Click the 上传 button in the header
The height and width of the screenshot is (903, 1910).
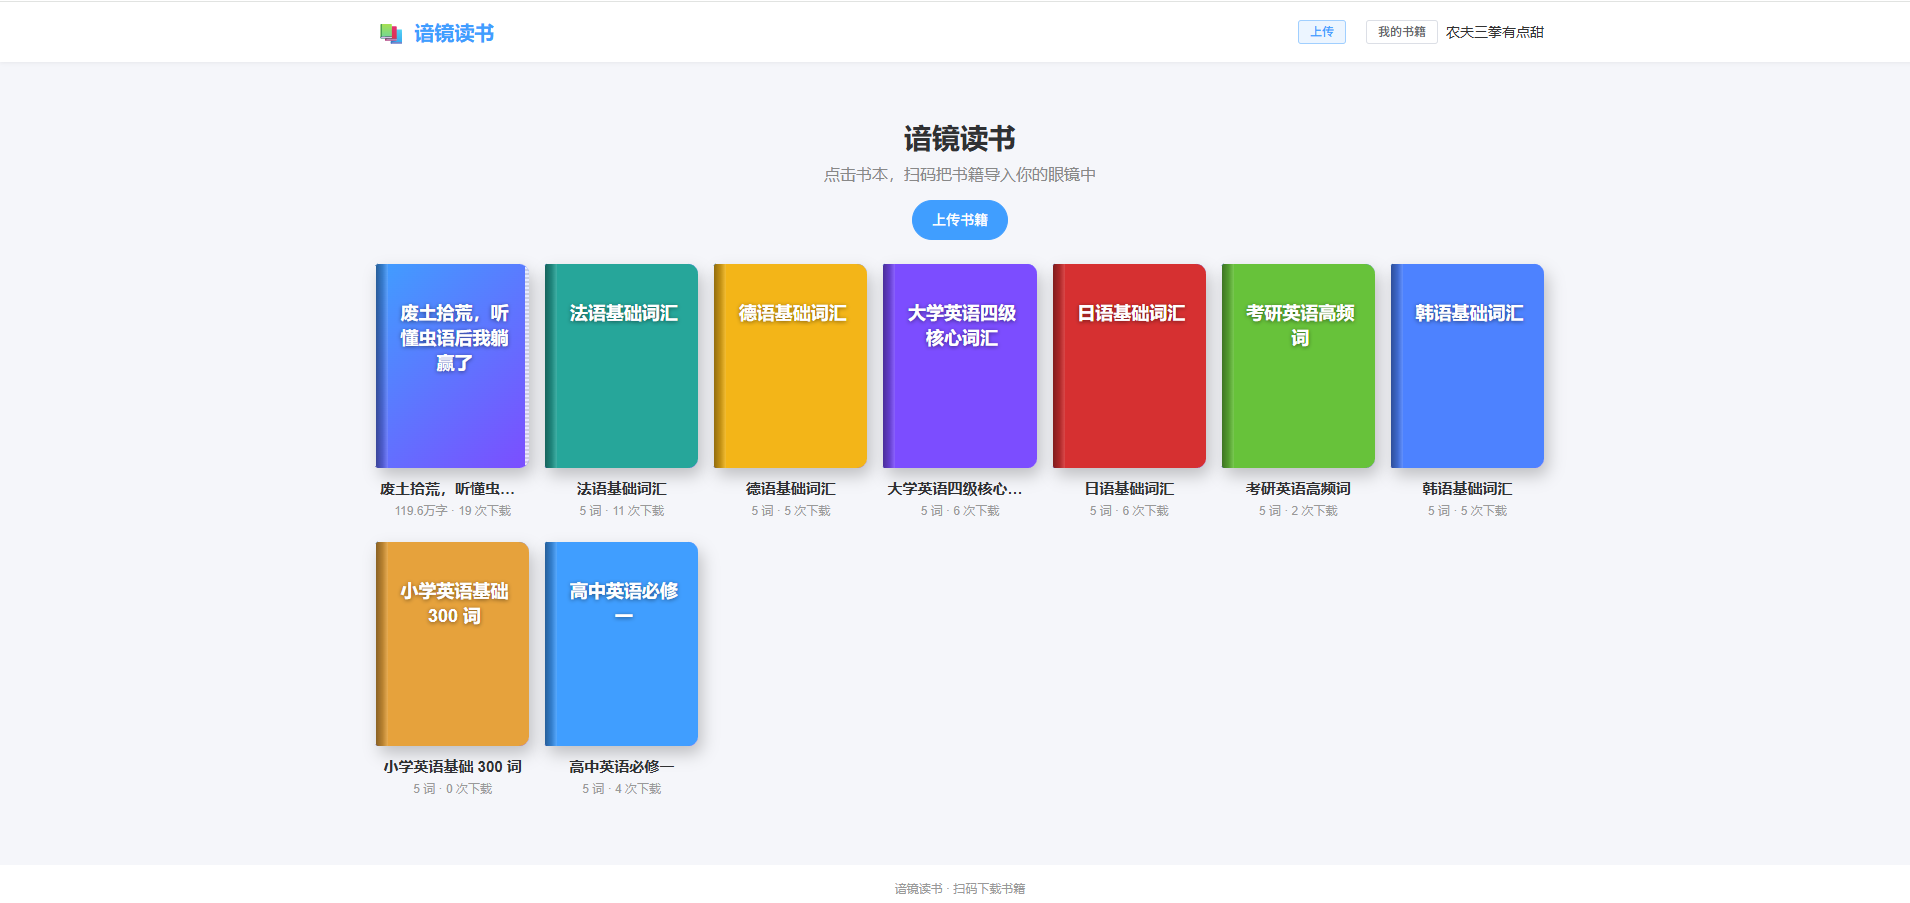[1321, 32]
